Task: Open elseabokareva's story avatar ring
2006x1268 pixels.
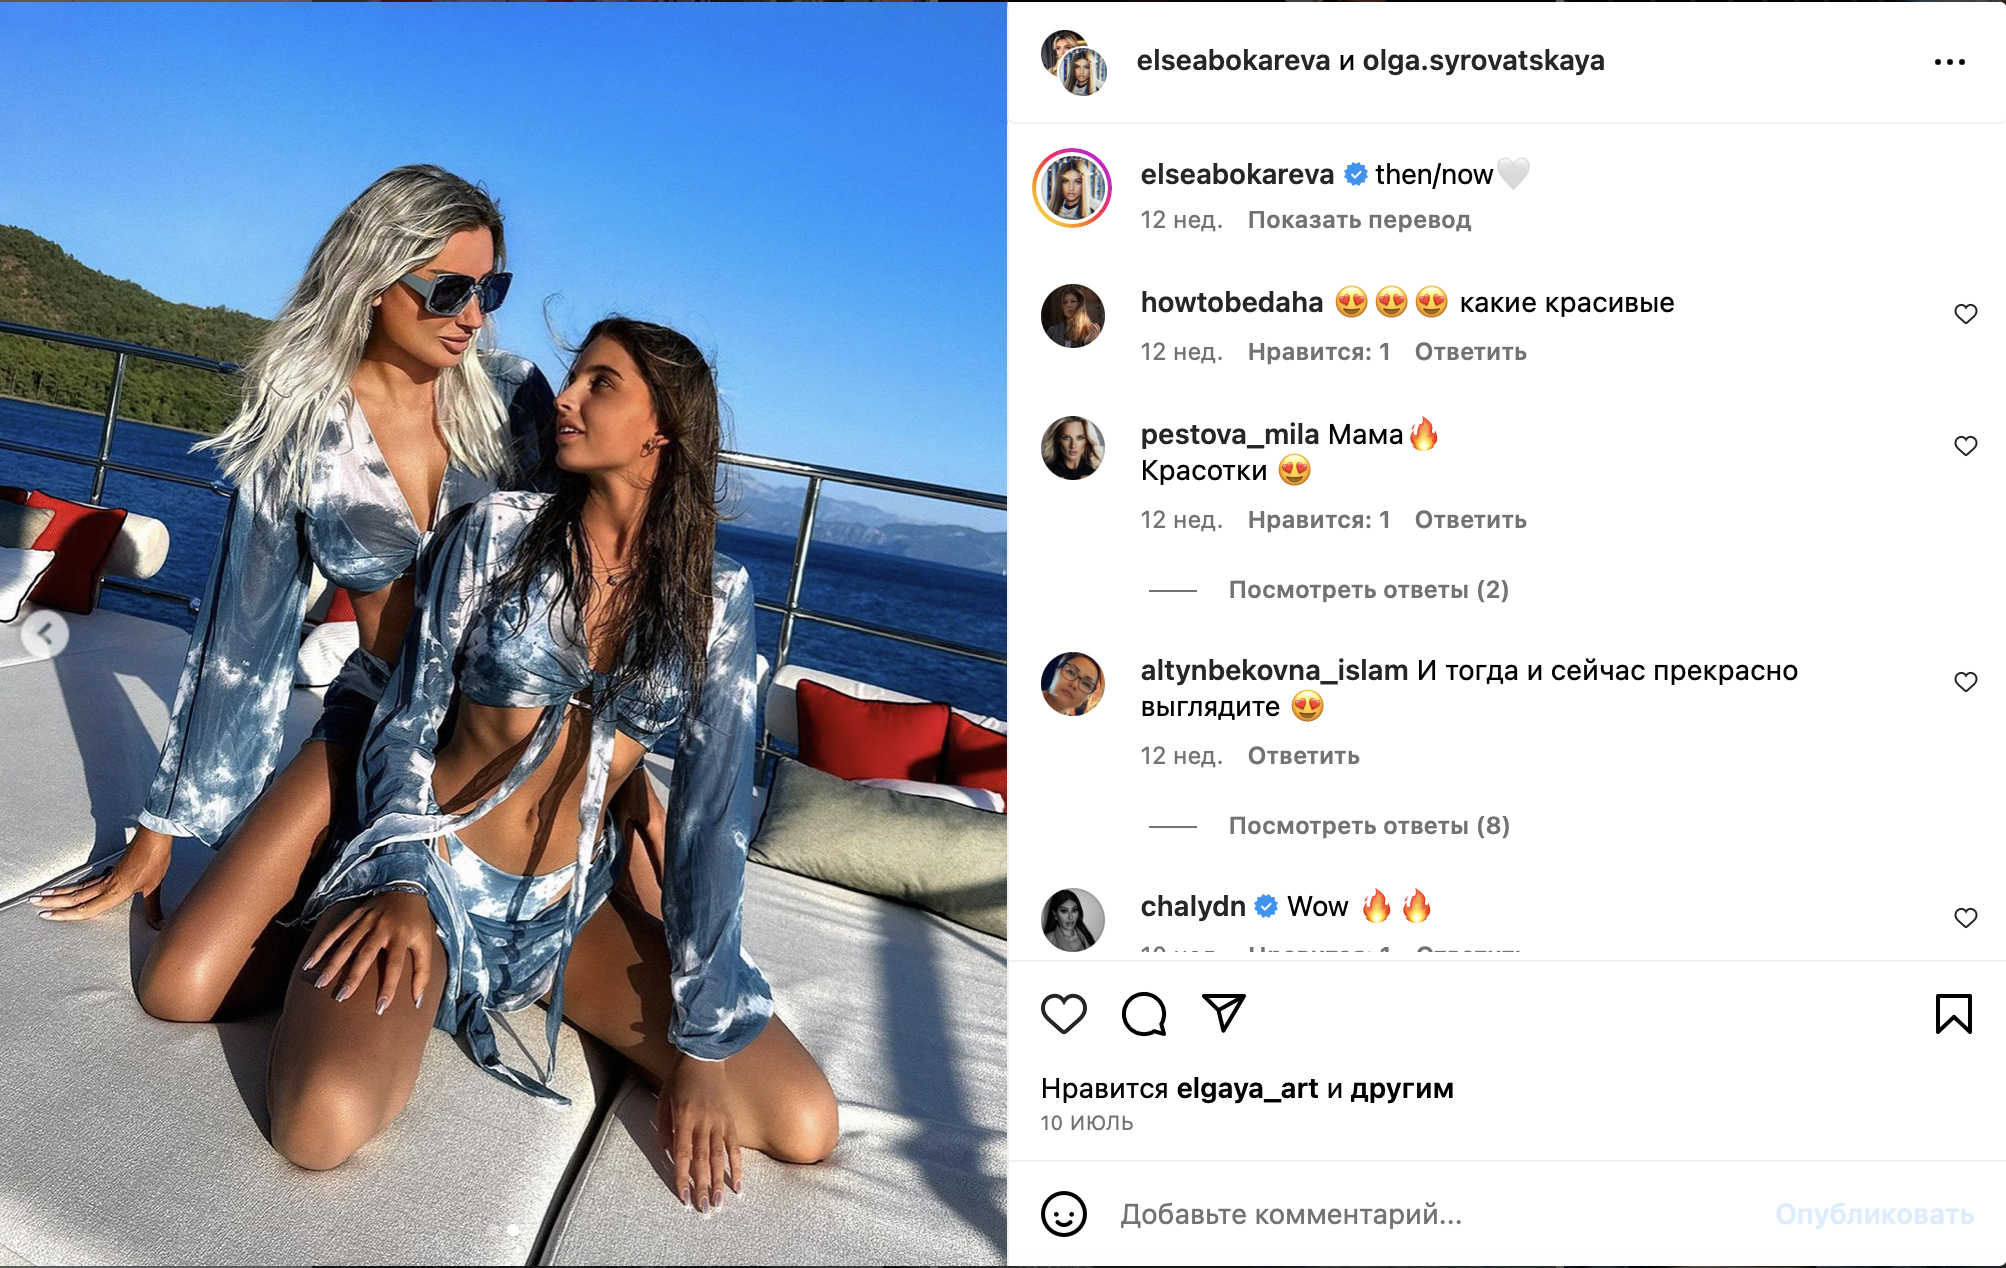Action: click(1072, 188)
